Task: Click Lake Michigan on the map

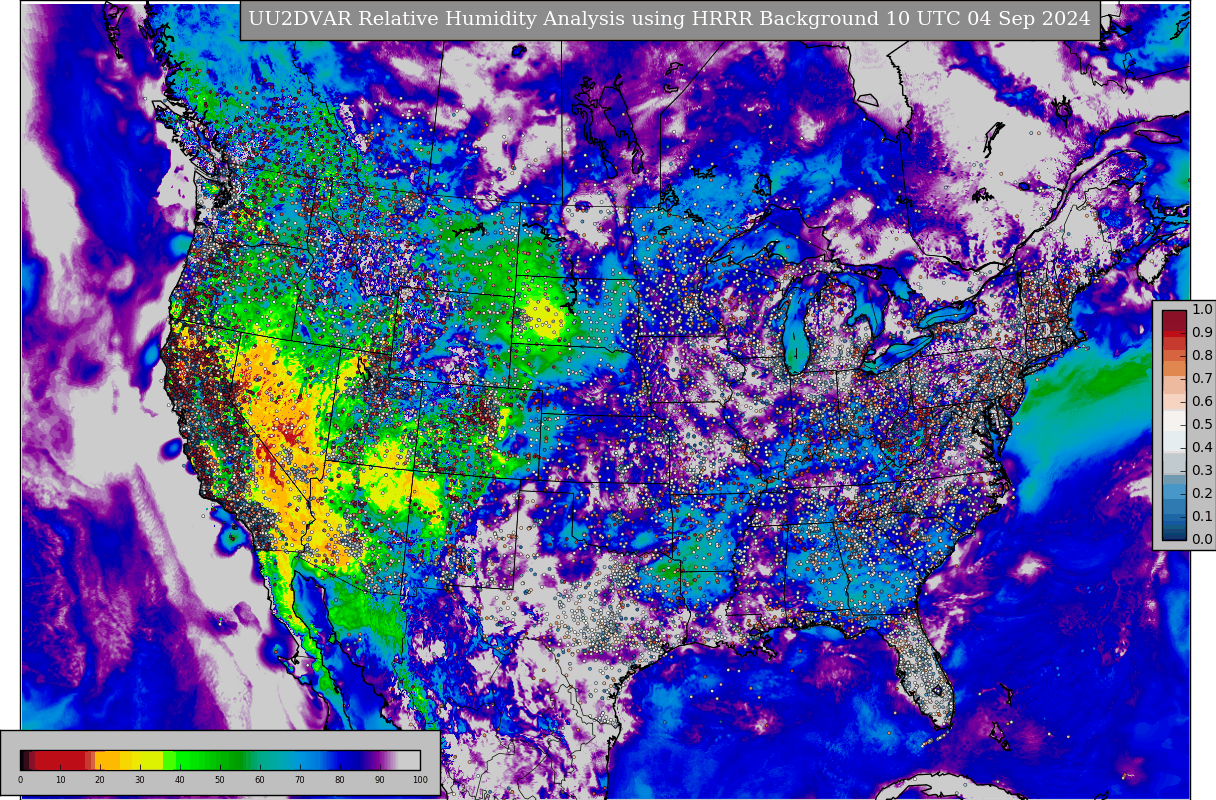Action: pyautogui.click(x=797, y=325)
